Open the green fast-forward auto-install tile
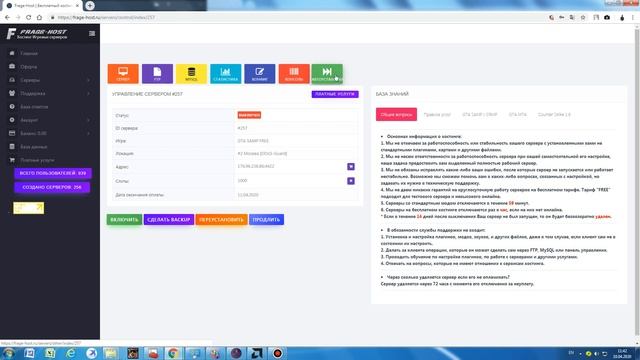The width and height of the screenshot is (640, 360). point(327,73)
